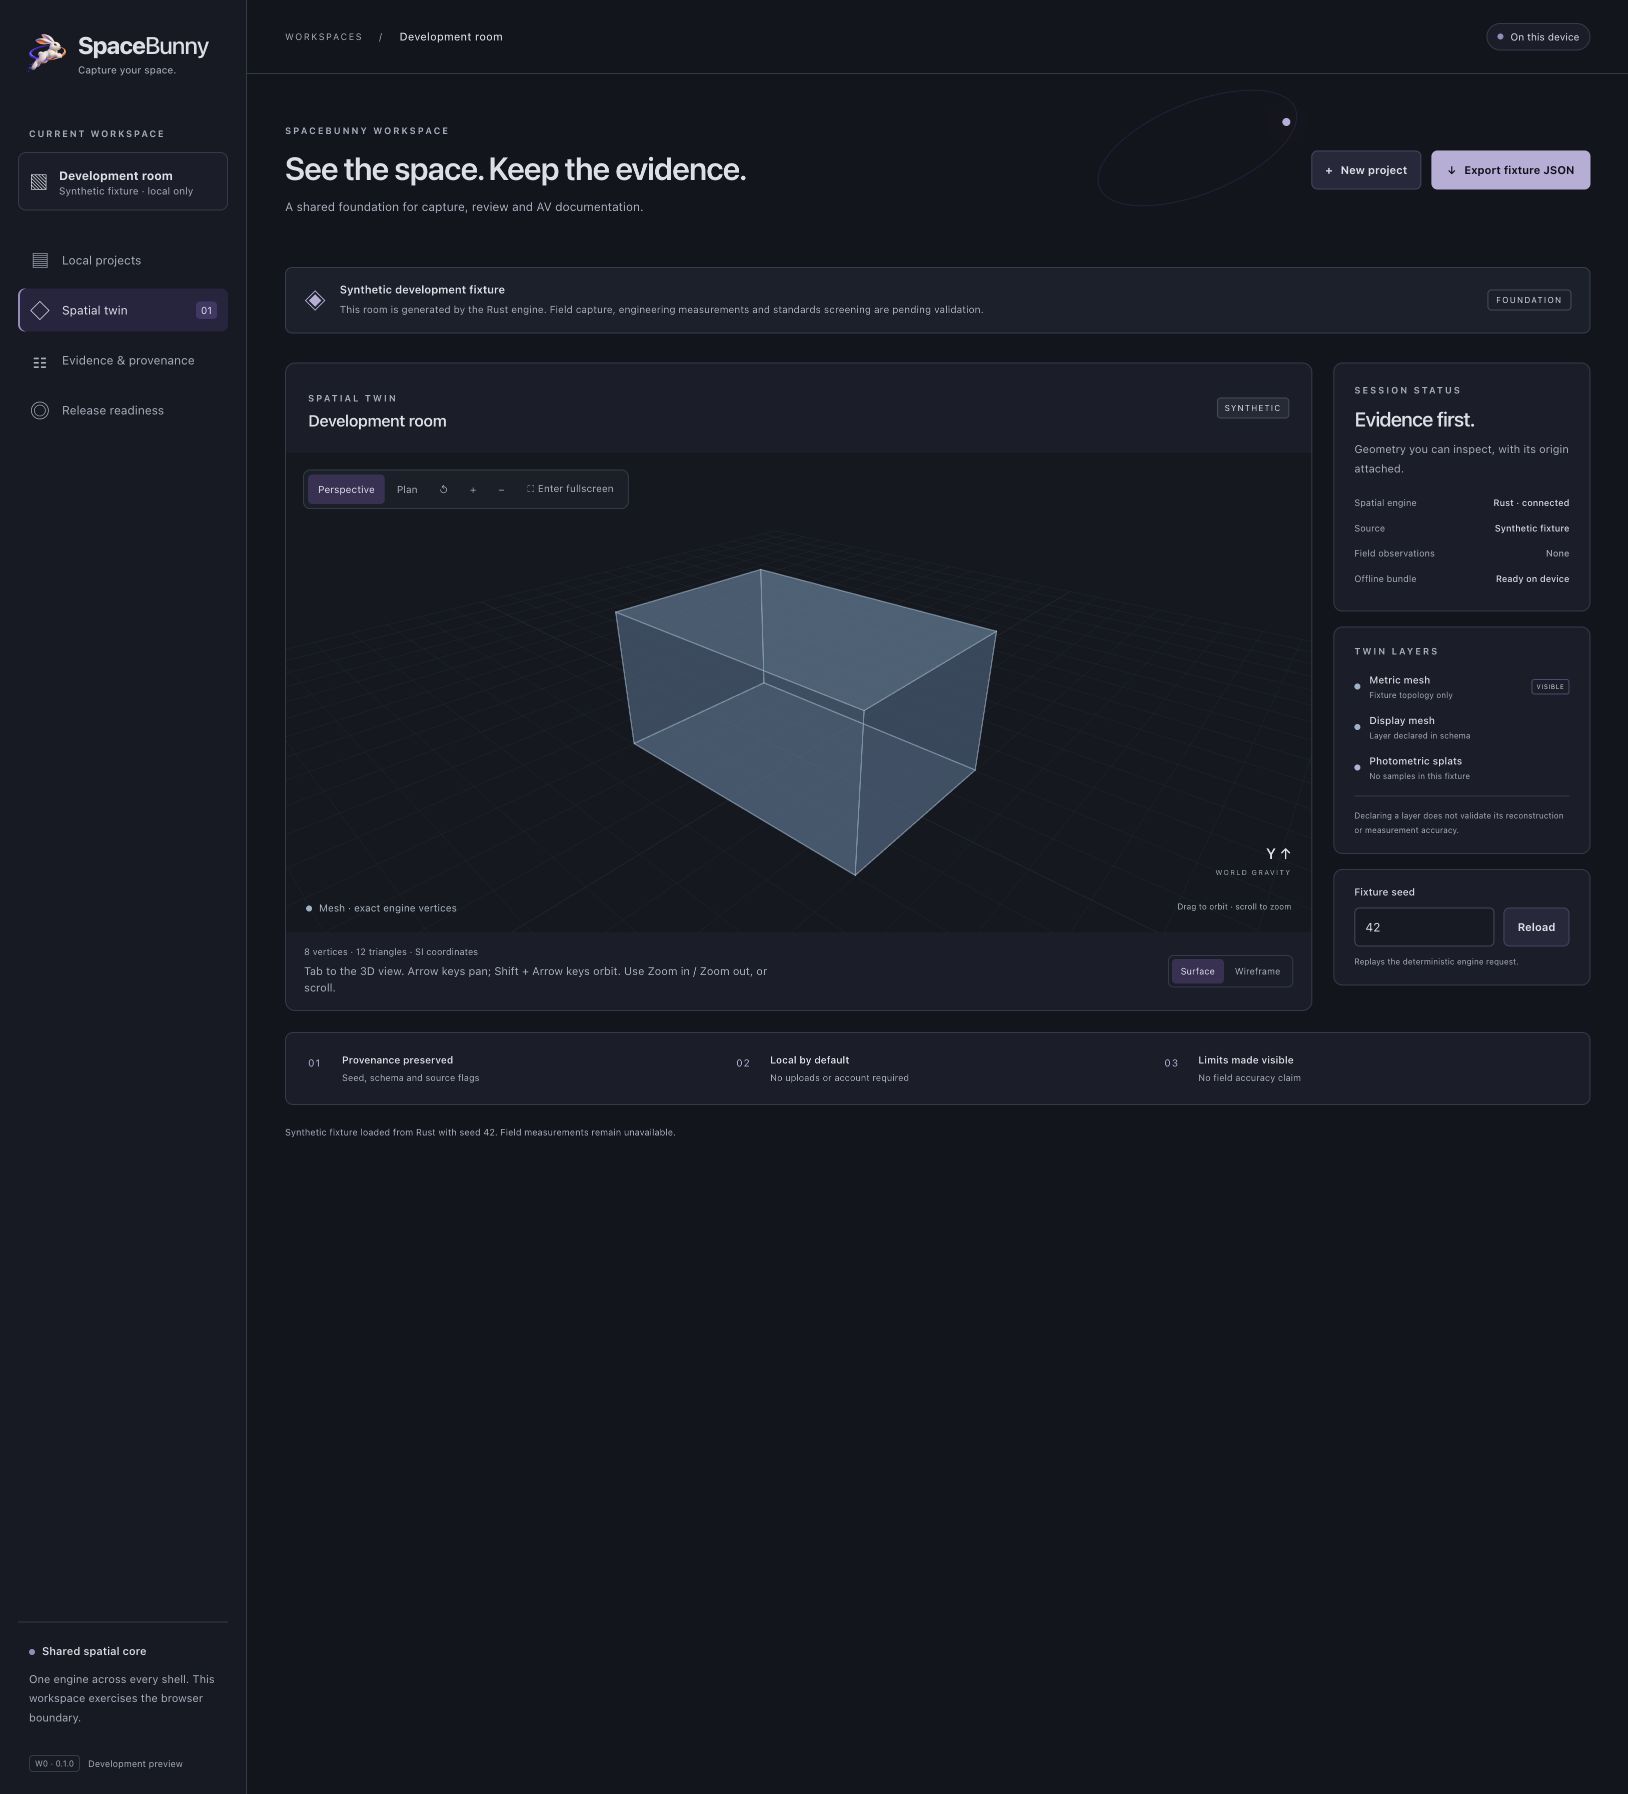
Task: Click '8 vertices · 12 triangles' stats text
Action: click(391, 952)
